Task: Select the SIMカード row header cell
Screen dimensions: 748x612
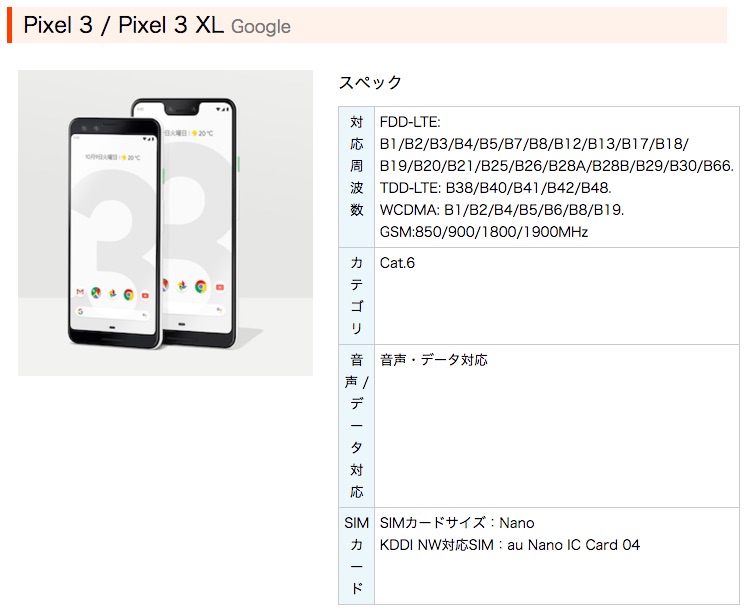Action: (x=357, y=556)
